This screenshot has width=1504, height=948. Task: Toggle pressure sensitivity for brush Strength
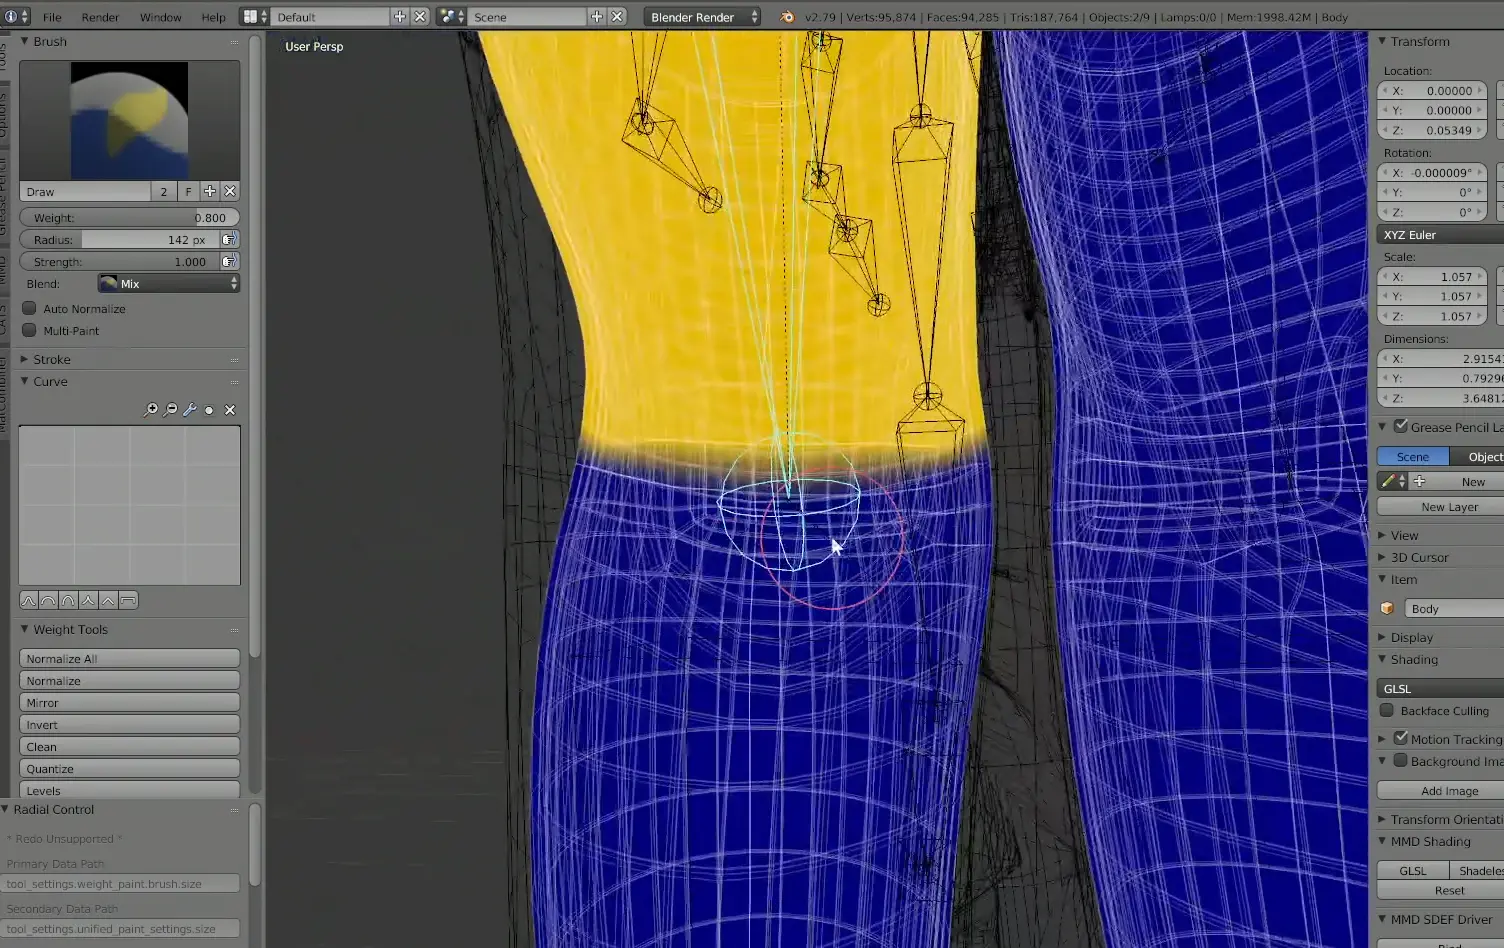229,262
